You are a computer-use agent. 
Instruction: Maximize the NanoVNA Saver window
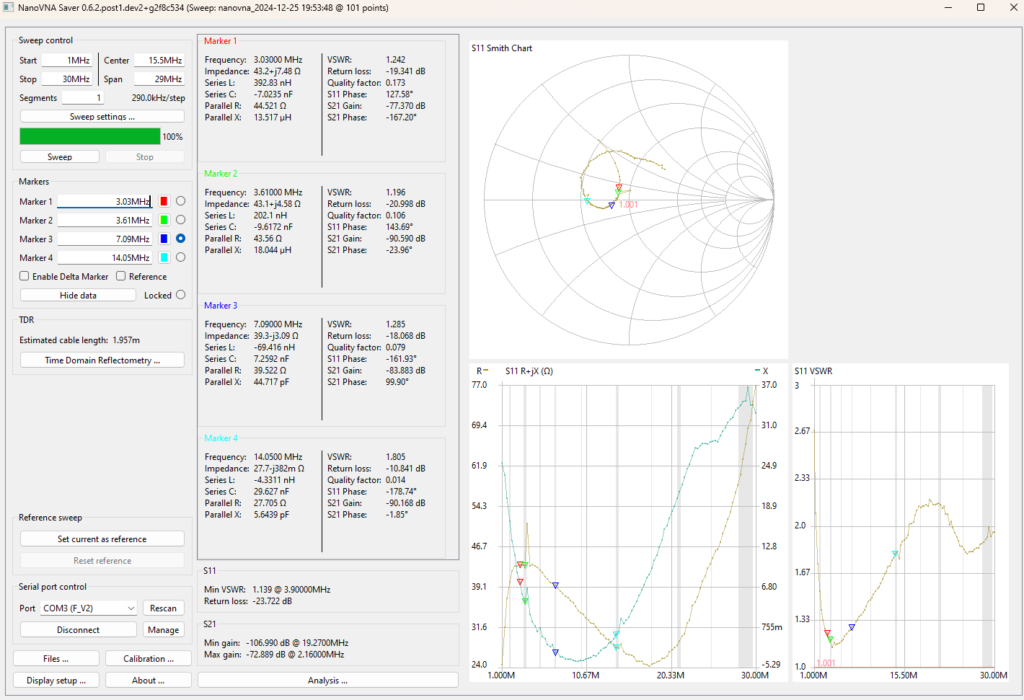point(980,8)
